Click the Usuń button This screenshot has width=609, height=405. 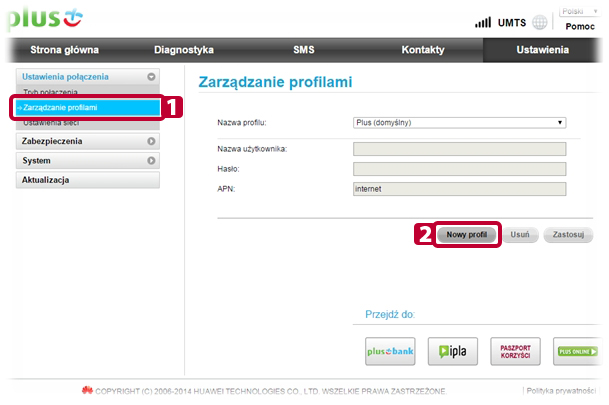520,235
